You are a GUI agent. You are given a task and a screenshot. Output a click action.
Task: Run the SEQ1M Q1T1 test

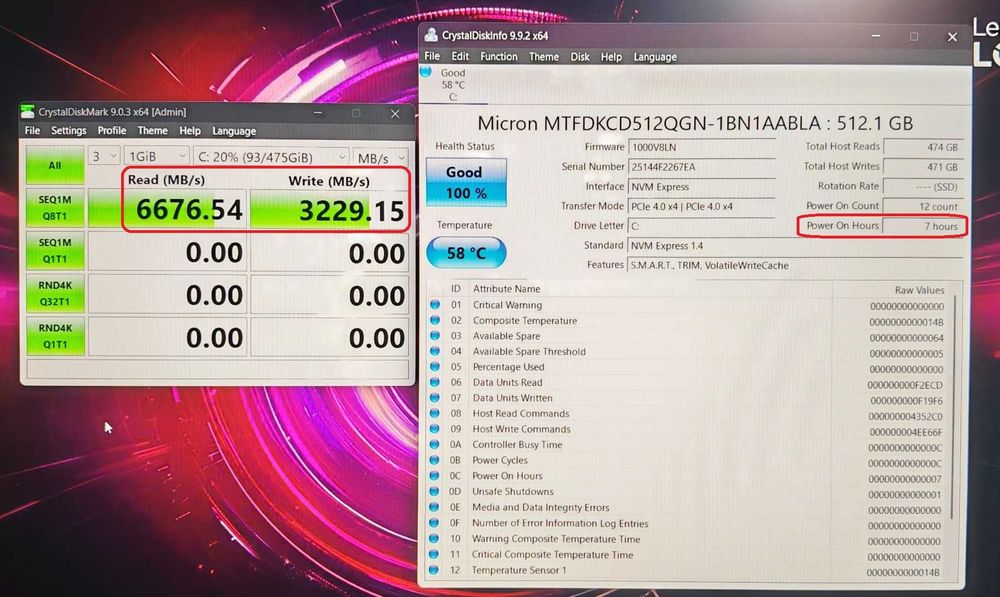coord(55,251)
